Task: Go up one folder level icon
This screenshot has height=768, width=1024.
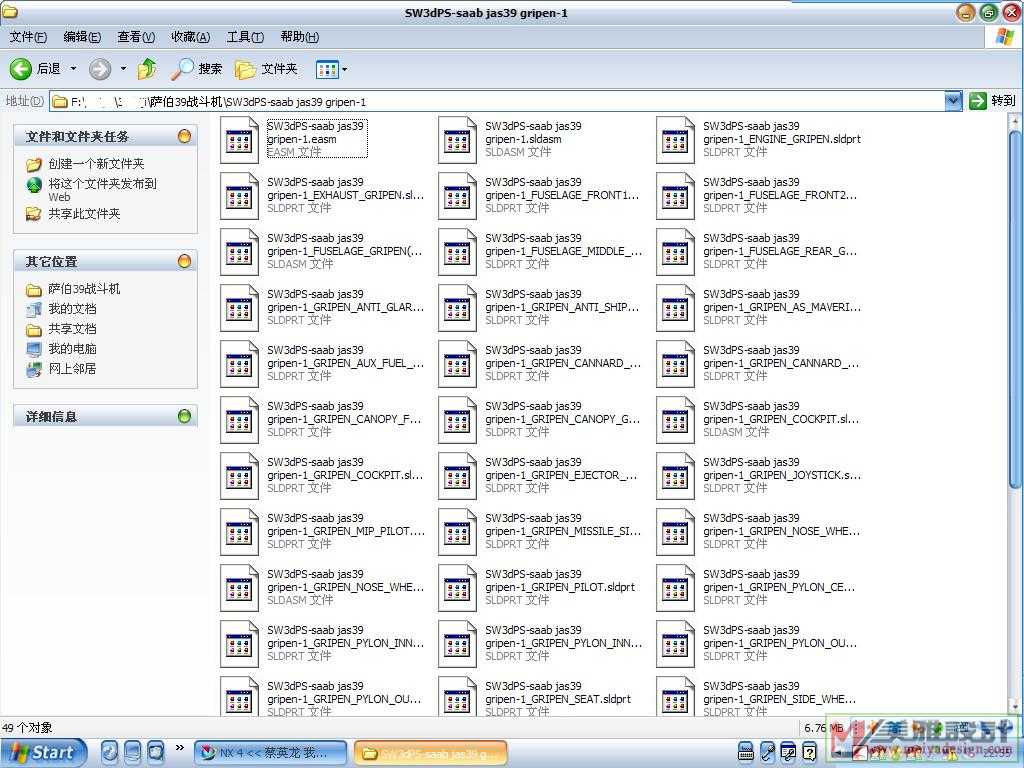Action: click(148, 69)
